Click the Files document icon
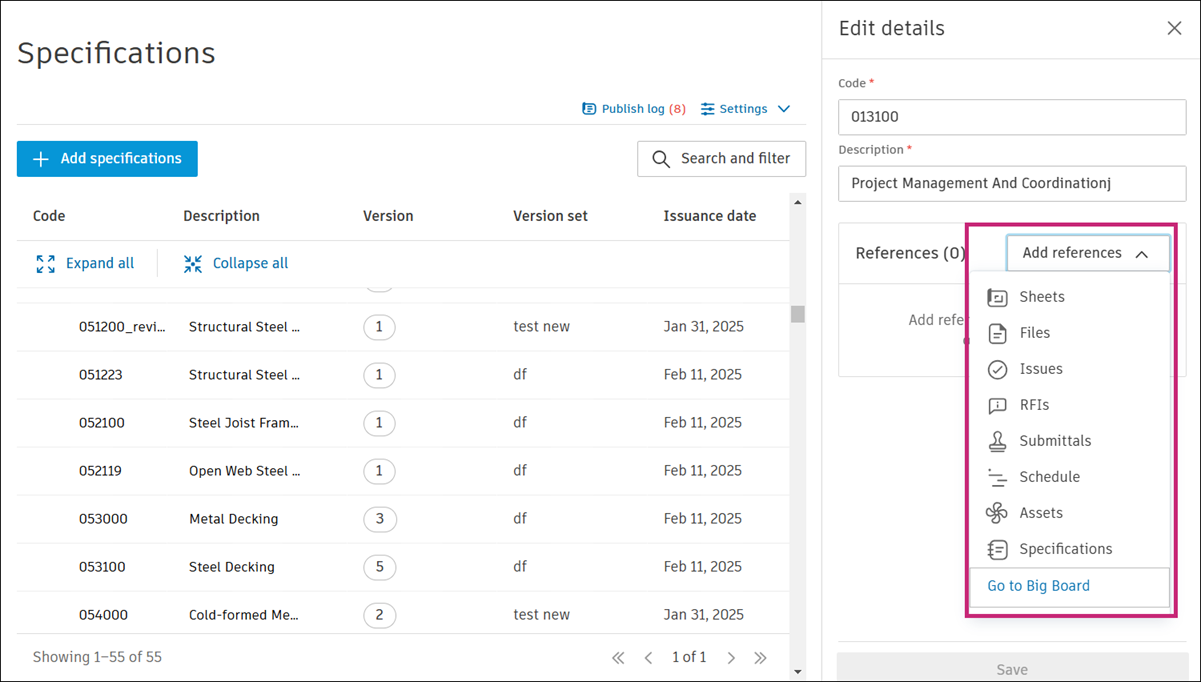 [x=997, y=333]
